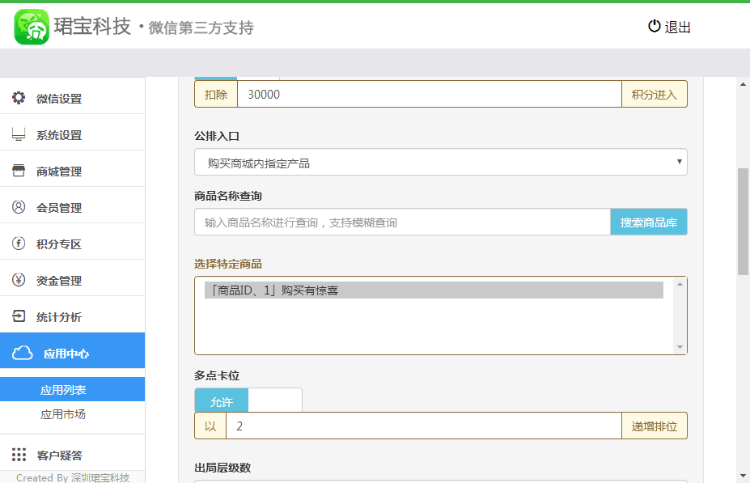Click the page vertical scrollbar thumb
The width and height of the screenshot is (750, 483).
[x=743, y=221]
